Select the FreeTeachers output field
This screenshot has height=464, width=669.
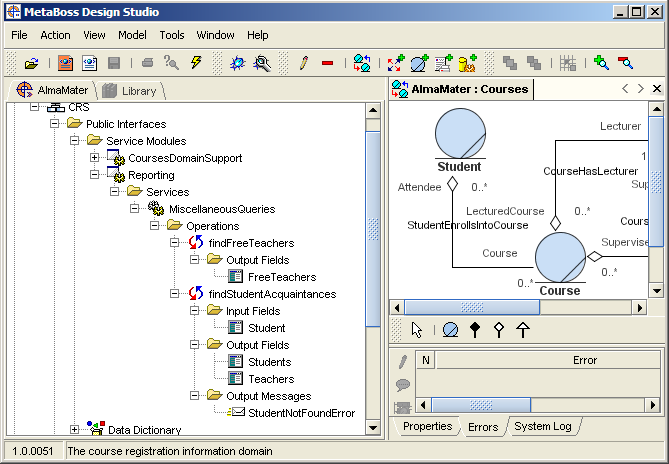coord(282,277)
